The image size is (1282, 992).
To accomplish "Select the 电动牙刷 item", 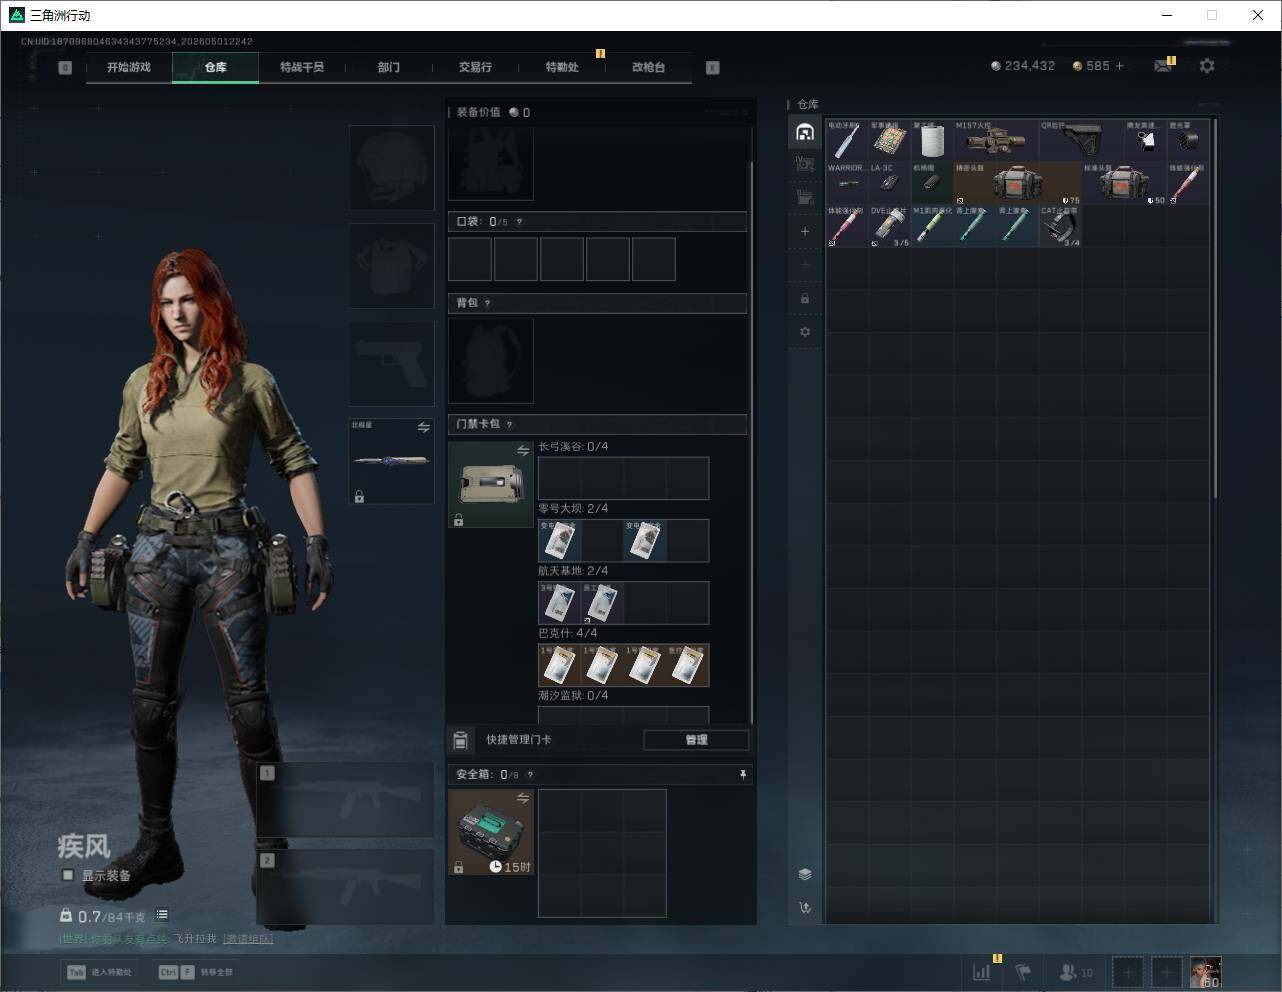I will click(x=847, y=141).
